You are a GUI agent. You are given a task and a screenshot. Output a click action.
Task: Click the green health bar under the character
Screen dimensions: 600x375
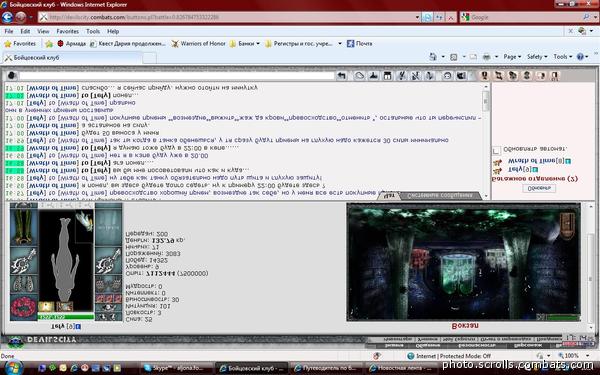click(66, 317)
